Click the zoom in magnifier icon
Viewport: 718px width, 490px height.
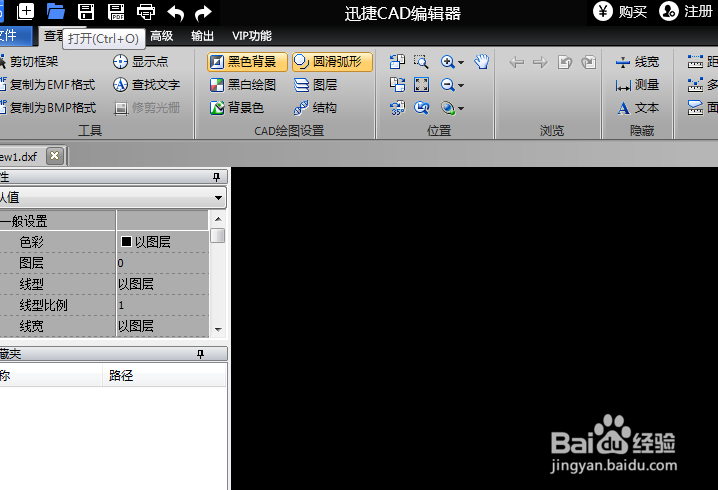tap(447, 61)
